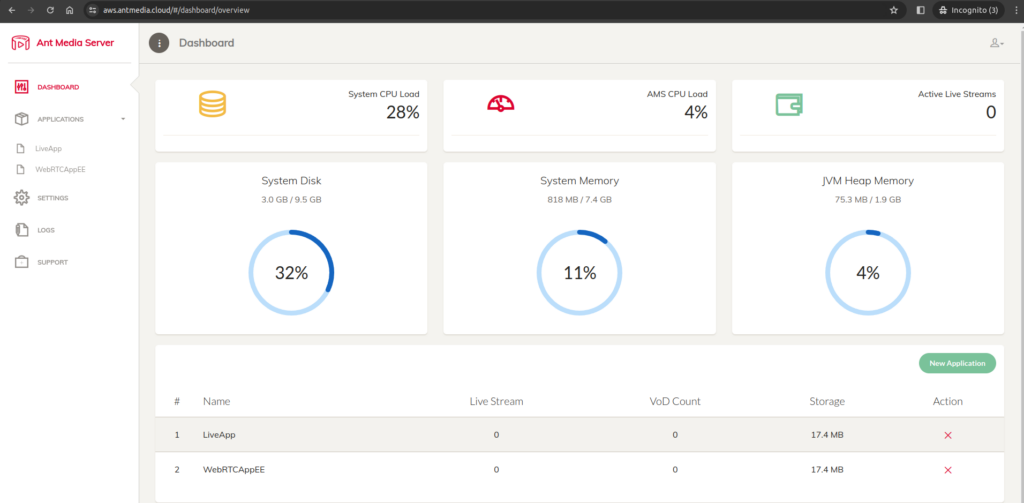View site information icon in address bar
Viewport: 1024px width, 503px height.
tap(93, 10)
